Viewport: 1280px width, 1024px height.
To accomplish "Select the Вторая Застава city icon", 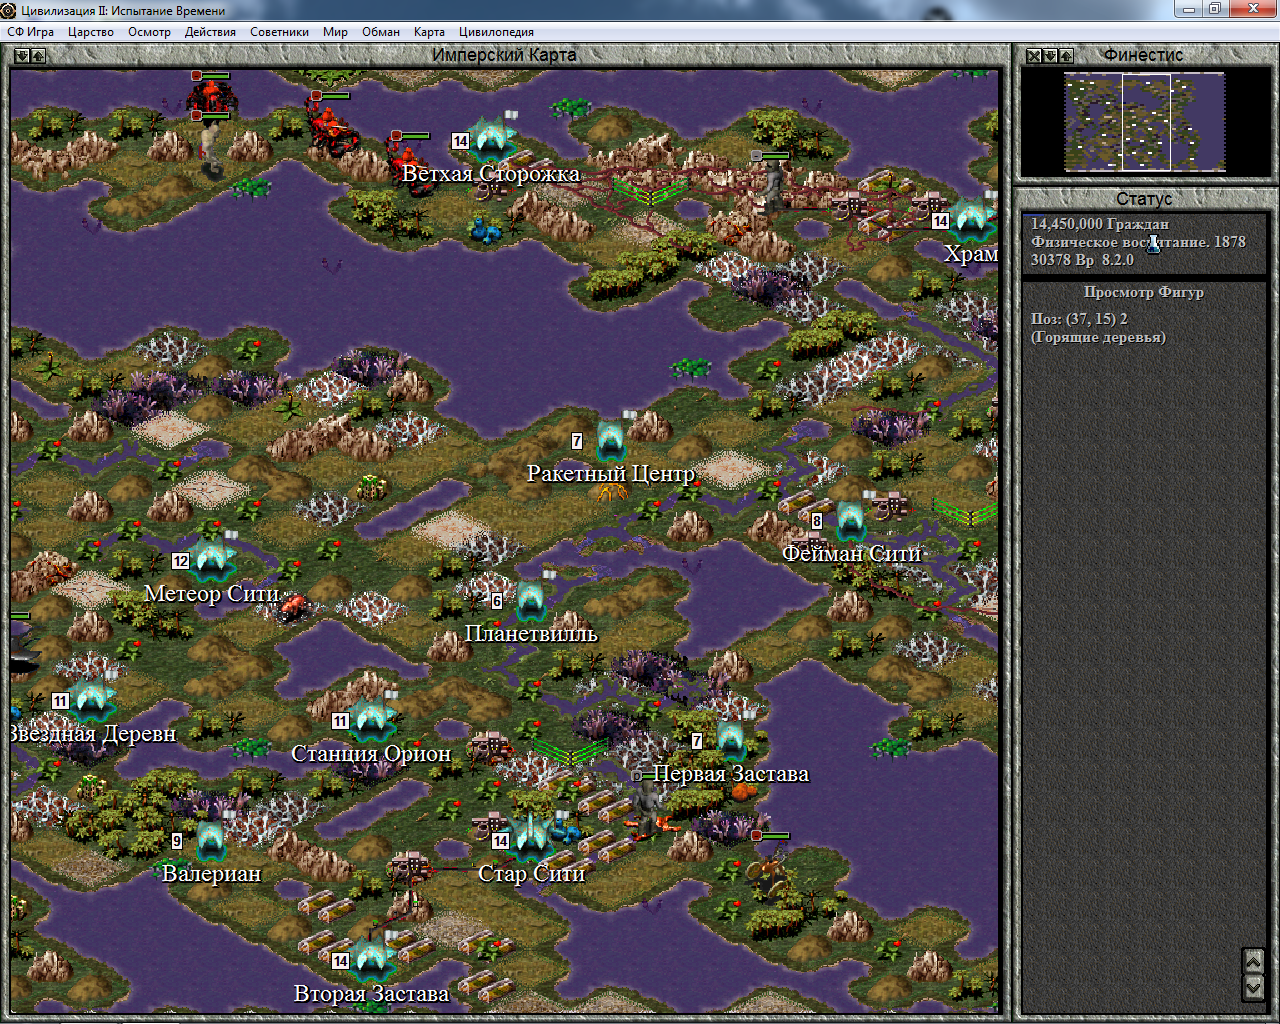I will pyautogui.click(x=371, y=959).
